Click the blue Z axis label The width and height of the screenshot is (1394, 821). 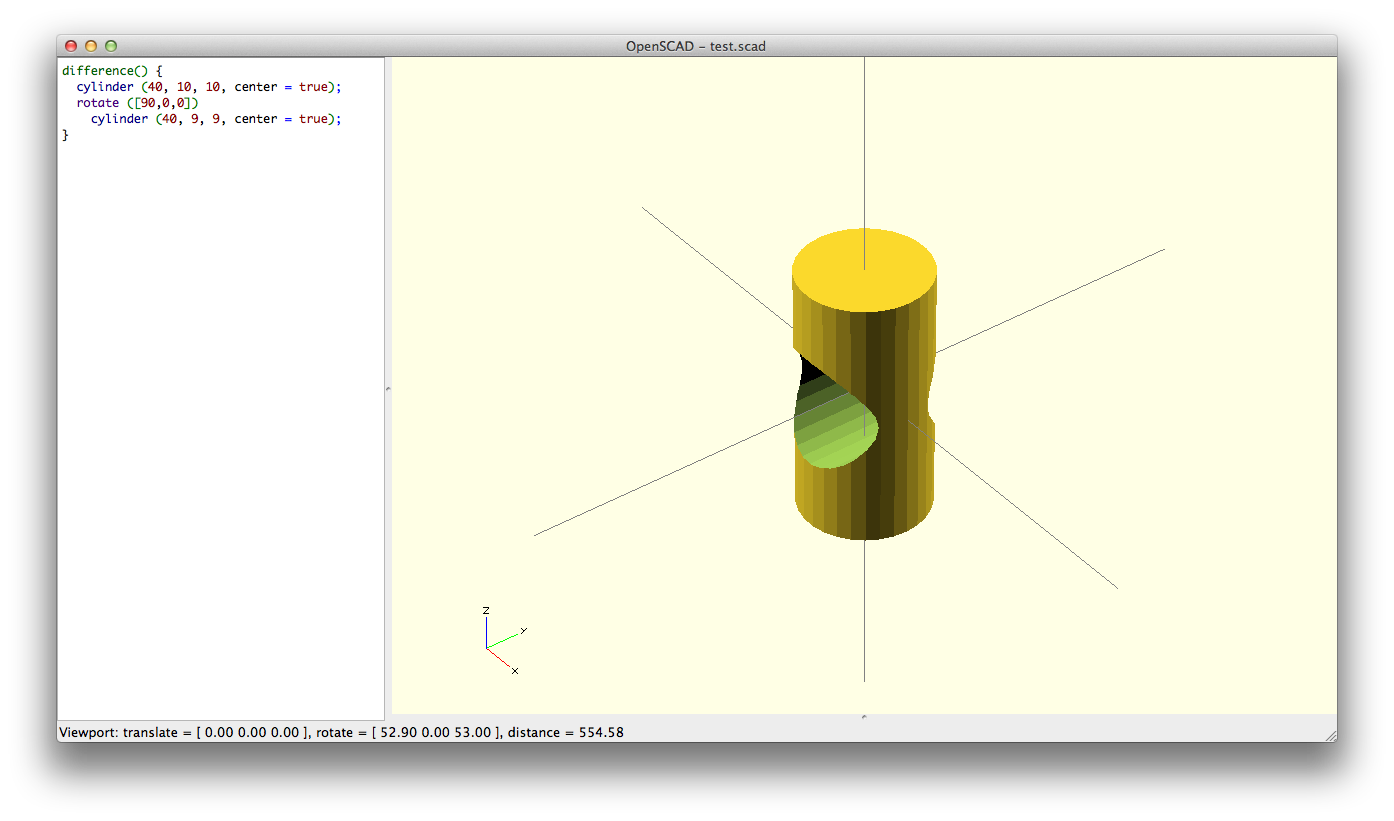tap(486, 610)
